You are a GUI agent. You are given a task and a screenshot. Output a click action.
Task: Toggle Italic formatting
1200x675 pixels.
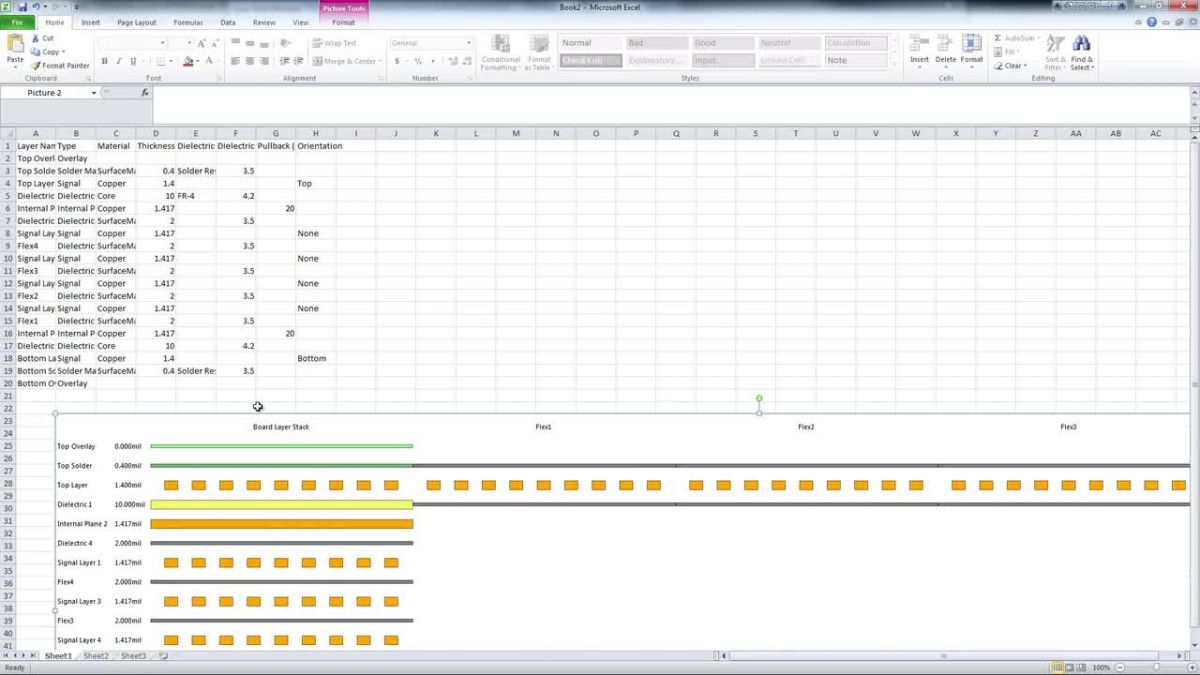(118, 62)
